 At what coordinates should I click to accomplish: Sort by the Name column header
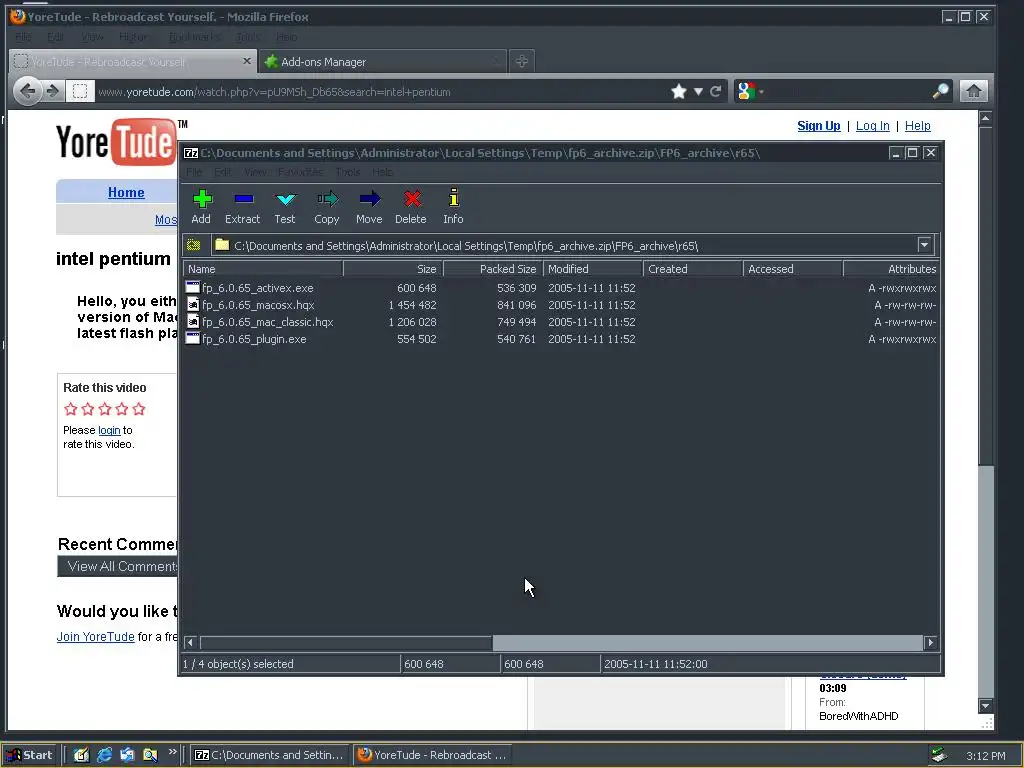[263, 268]
